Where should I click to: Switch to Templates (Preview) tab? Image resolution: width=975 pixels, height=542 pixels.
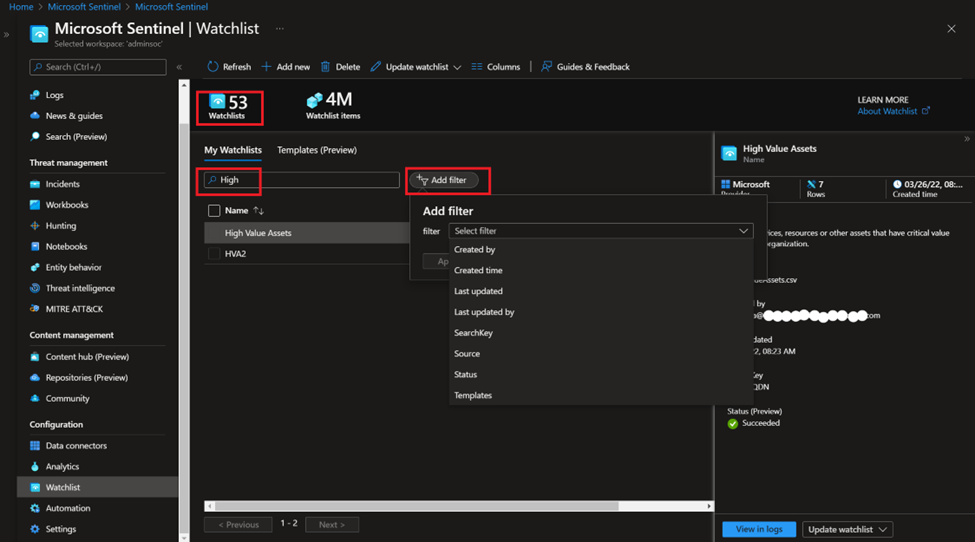[317, 150]
